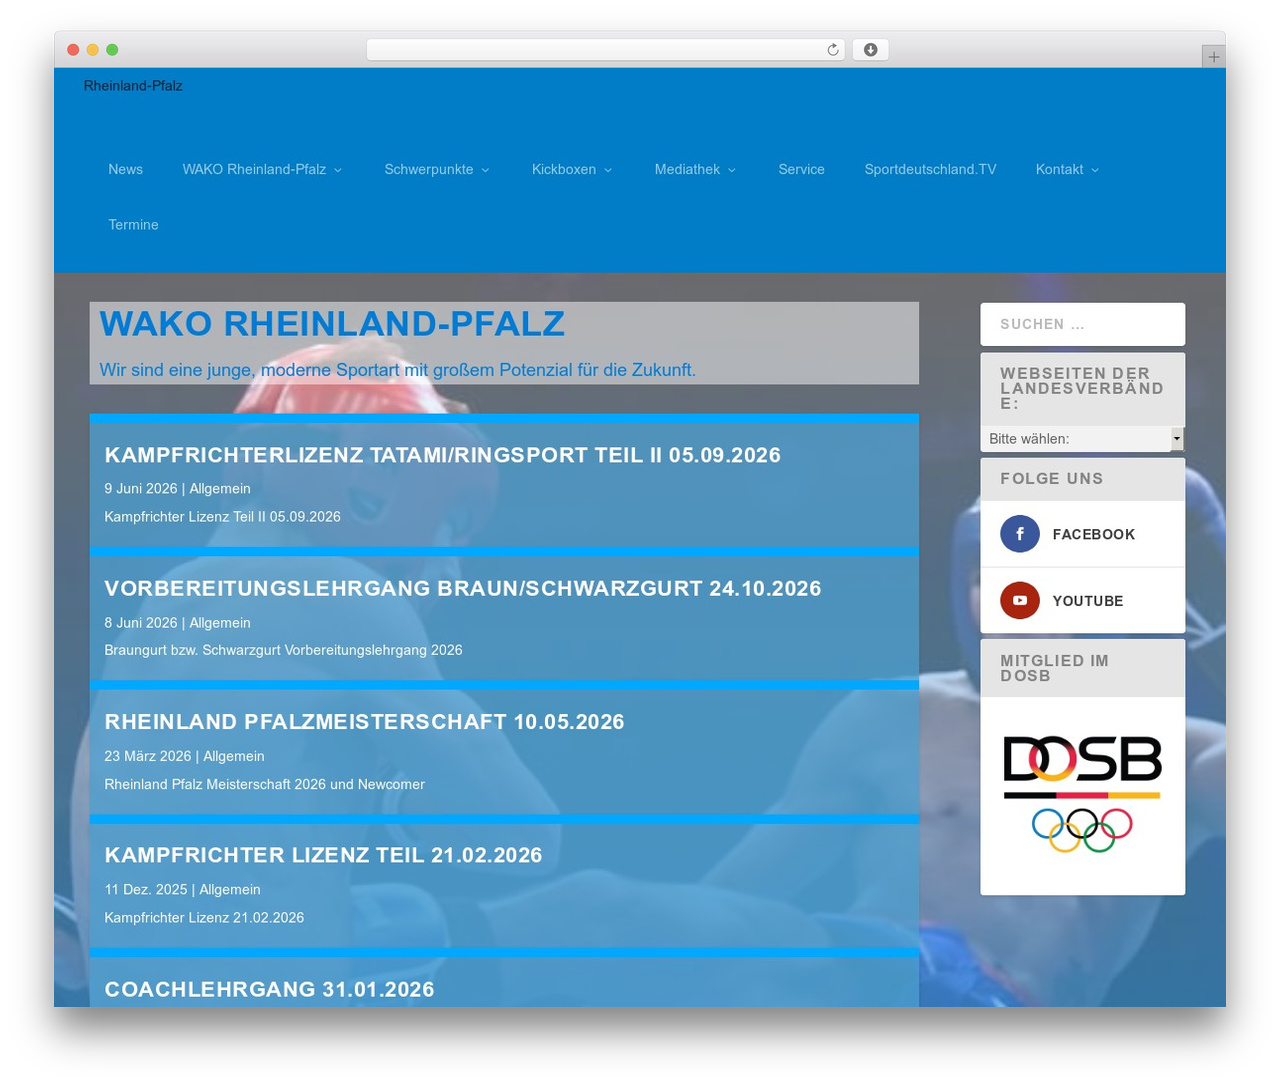
Task: Click the Rheinland-Pfalz site title text
Action: pyautogui.click(x=133, y=86)
